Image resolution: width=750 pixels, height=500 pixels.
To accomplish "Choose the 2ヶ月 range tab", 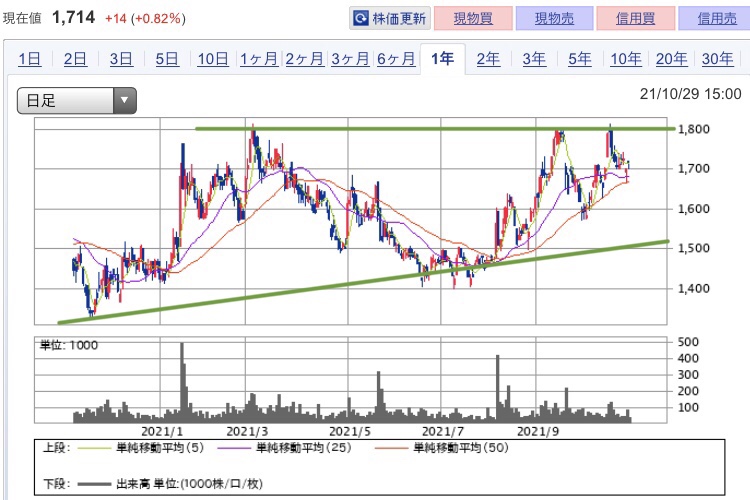I will [305, 59].
